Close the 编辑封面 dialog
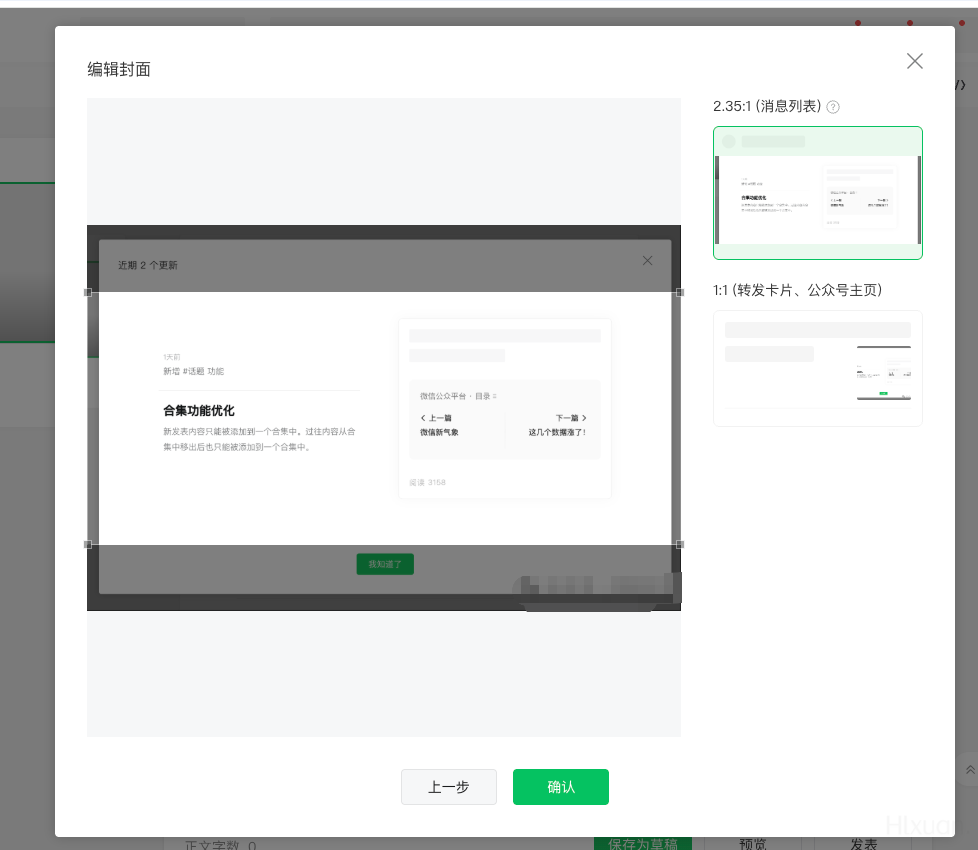 pos(914,61)
